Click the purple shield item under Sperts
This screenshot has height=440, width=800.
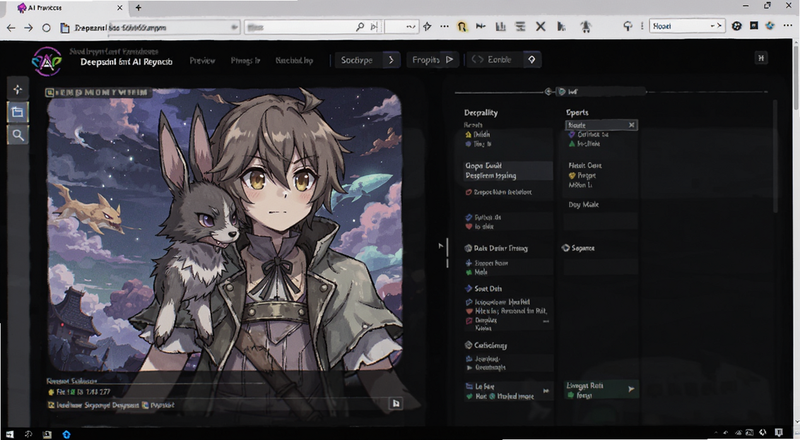pos(588,135)
